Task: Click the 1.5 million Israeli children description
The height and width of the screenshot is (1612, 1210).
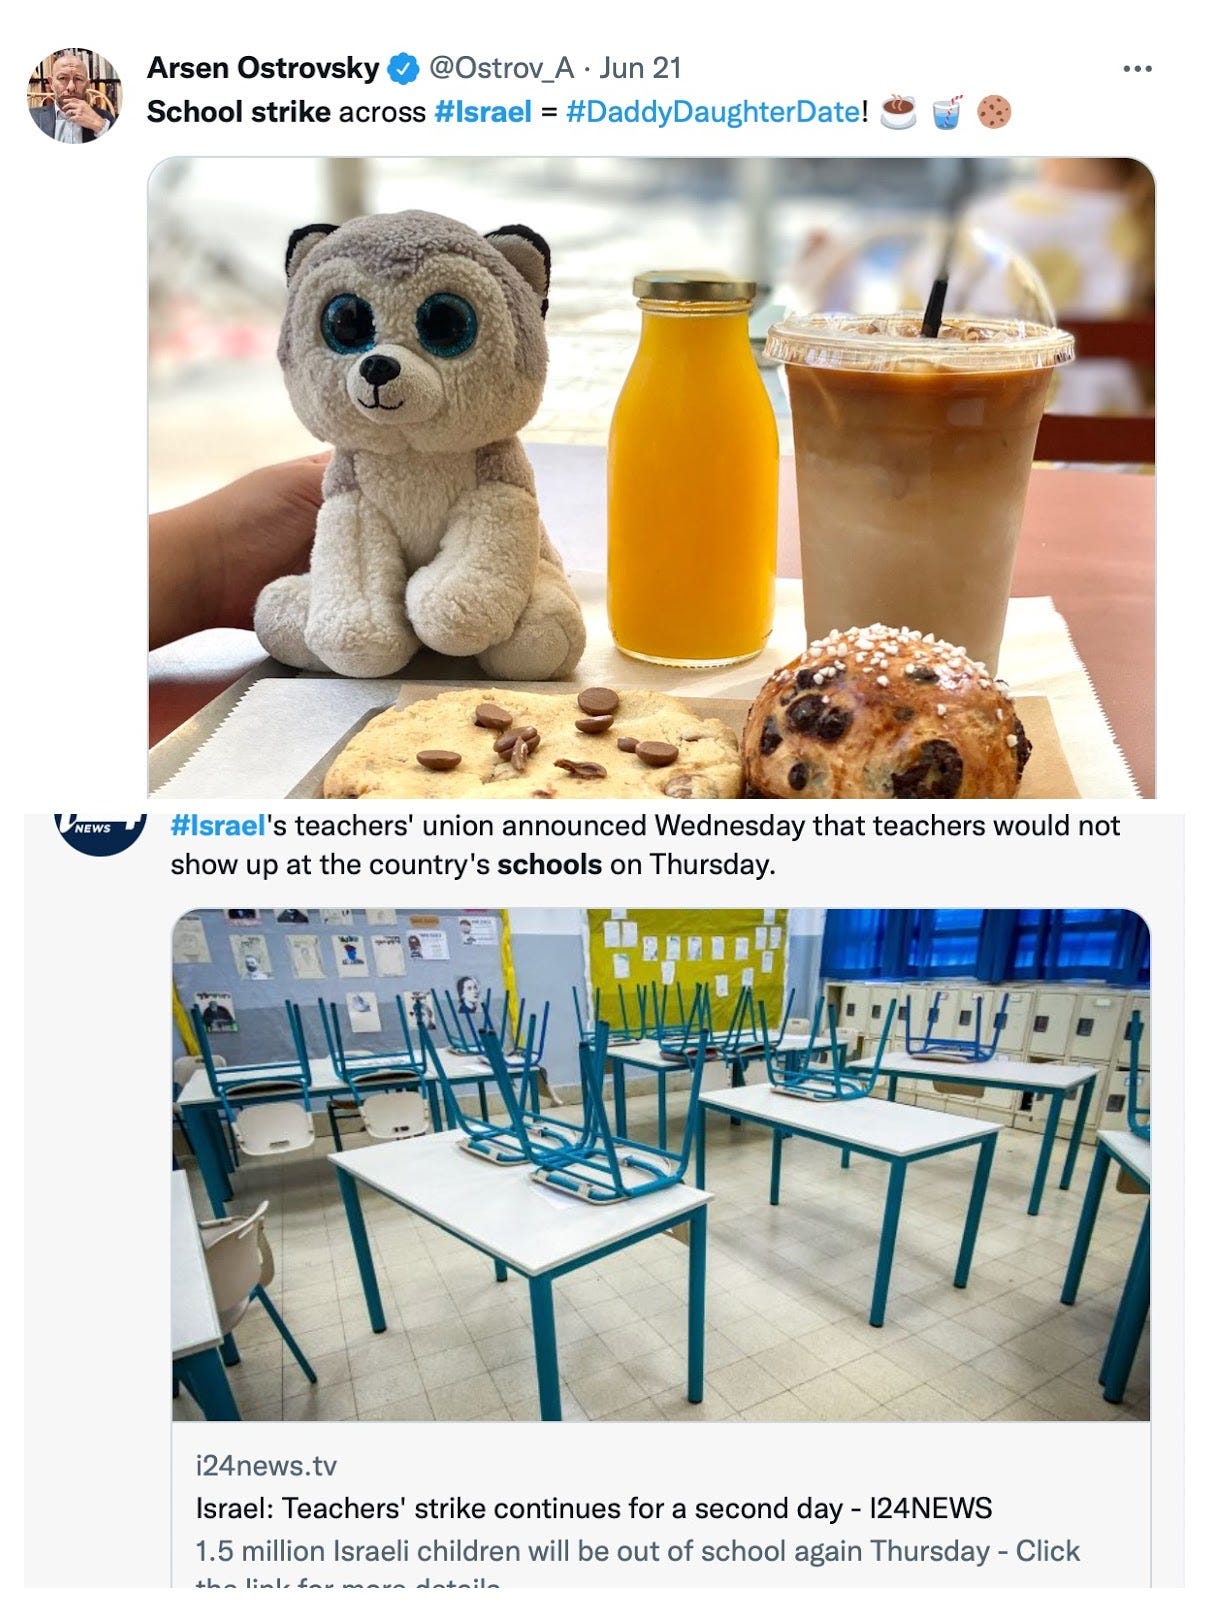Action: pos(637,1551)
